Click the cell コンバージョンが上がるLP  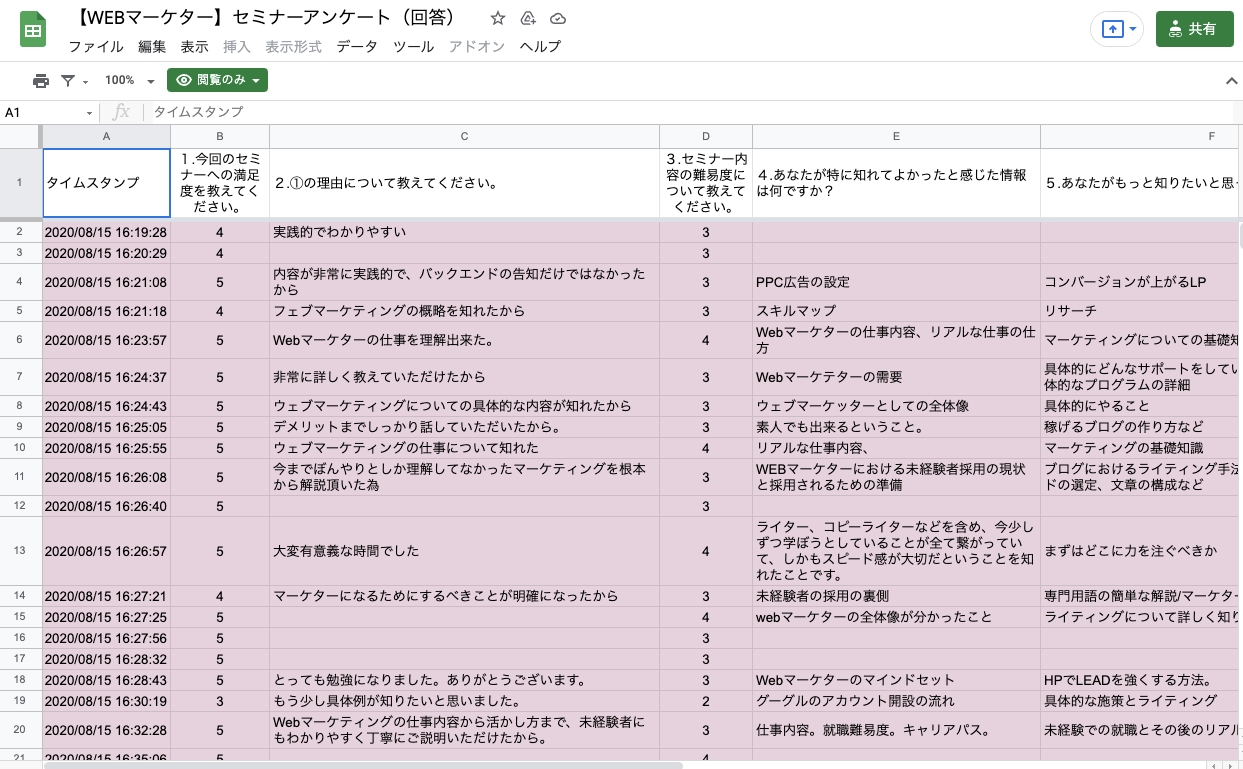(1140, 282)
